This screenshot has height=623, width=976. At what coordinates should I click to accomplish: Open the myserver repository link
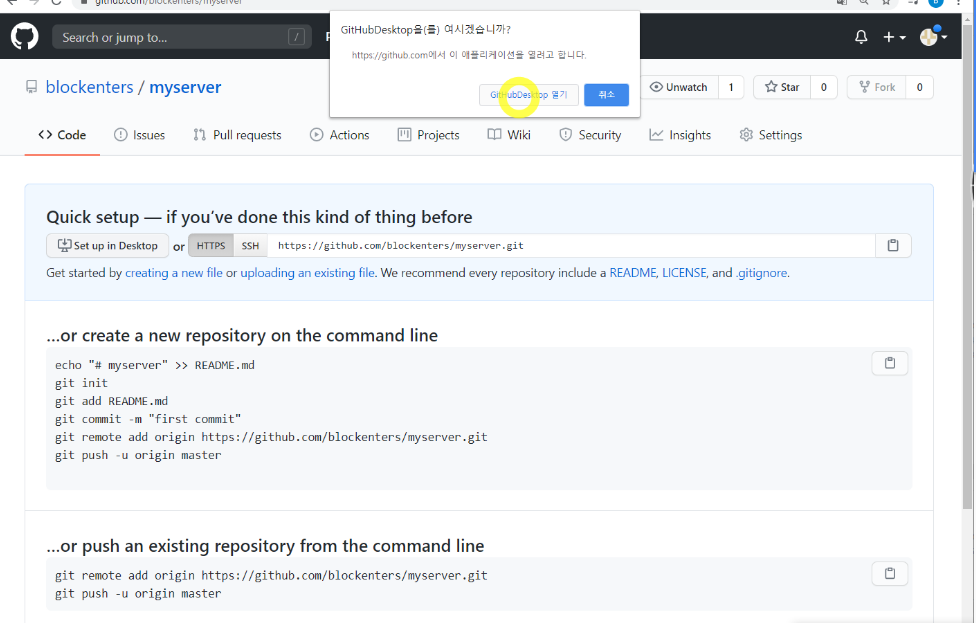185,87
